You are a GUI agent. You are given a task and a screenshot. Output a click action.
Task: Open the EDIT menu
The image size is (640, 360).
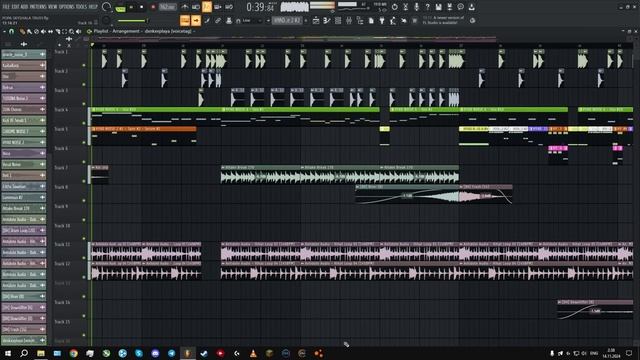[x=15, y=7]
